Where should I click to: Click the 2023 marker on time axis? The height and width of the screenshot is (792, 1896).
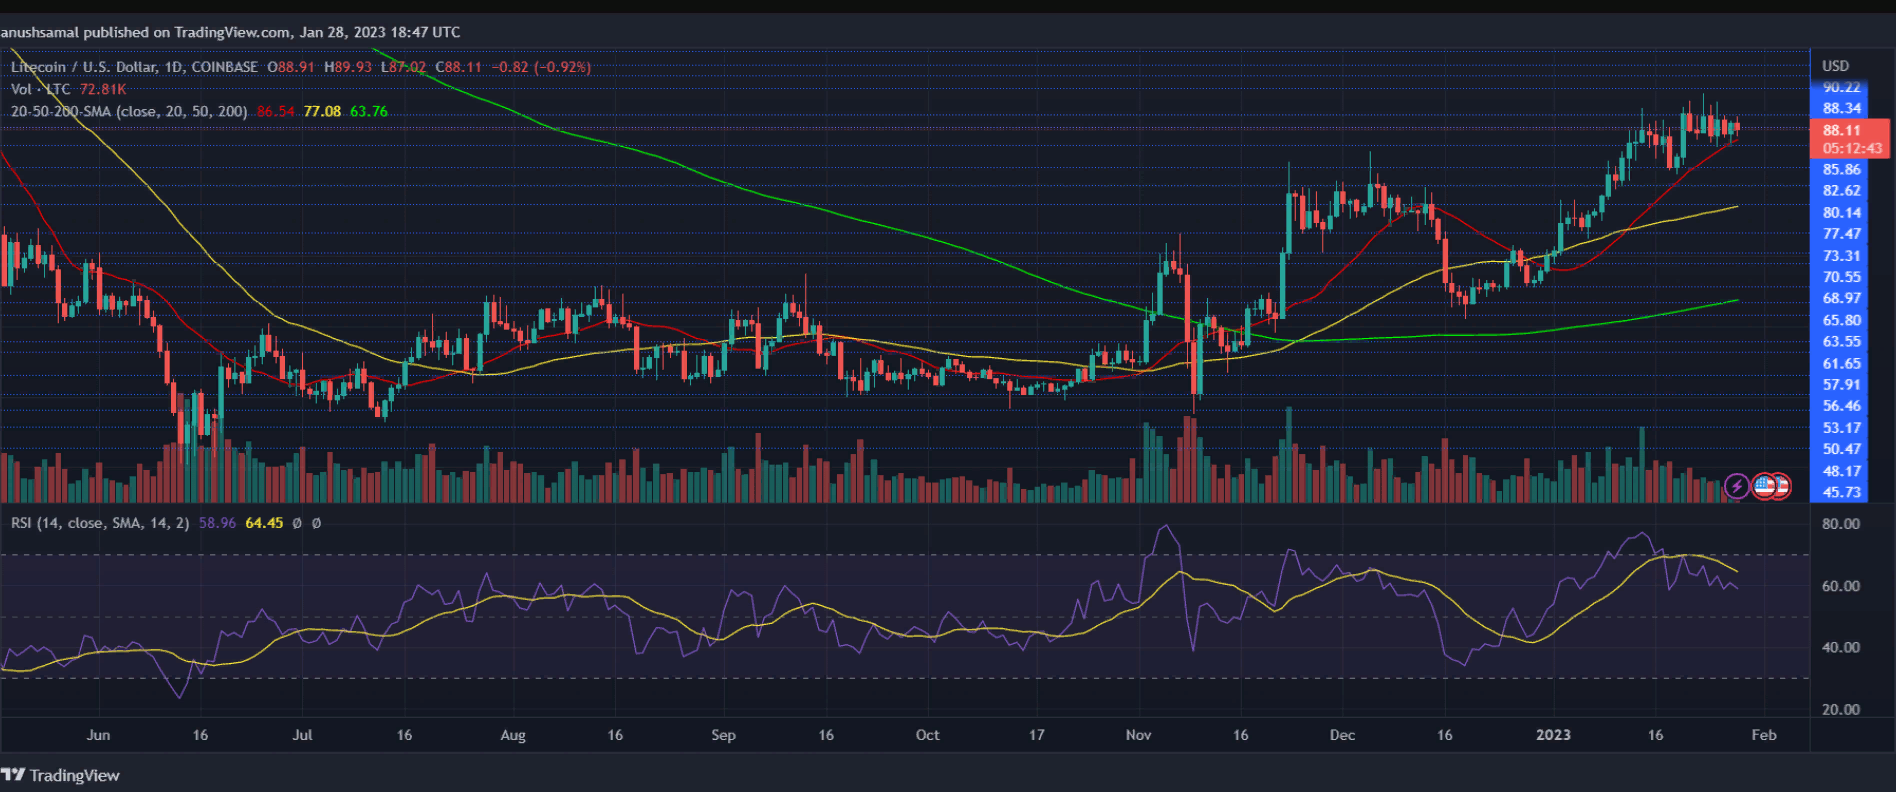1553,735
